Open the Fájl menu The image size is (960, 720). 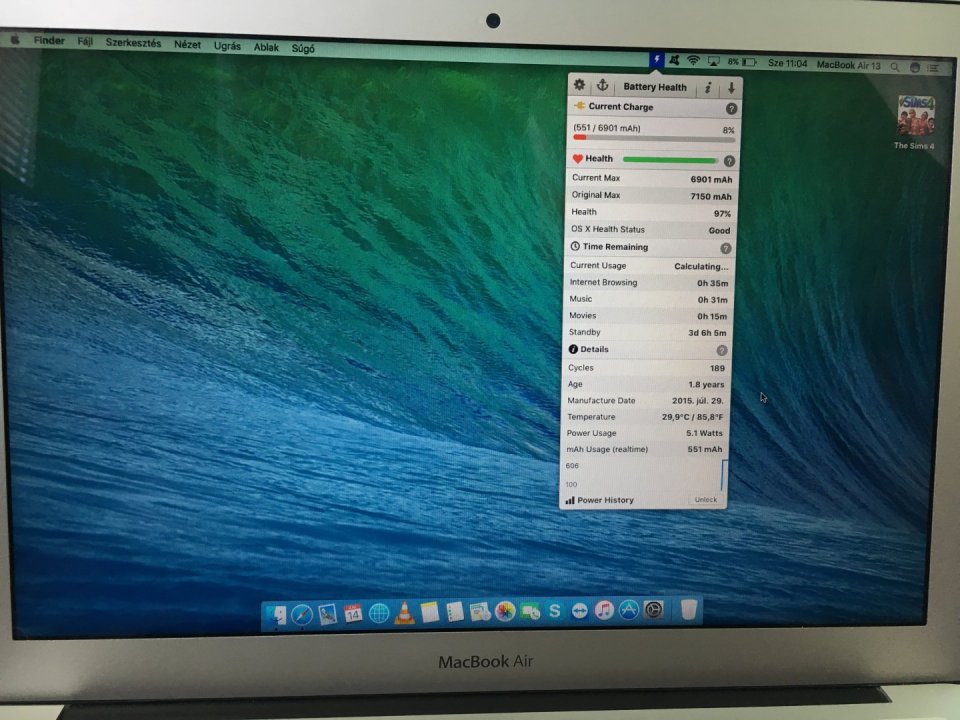tap(85, 42)
